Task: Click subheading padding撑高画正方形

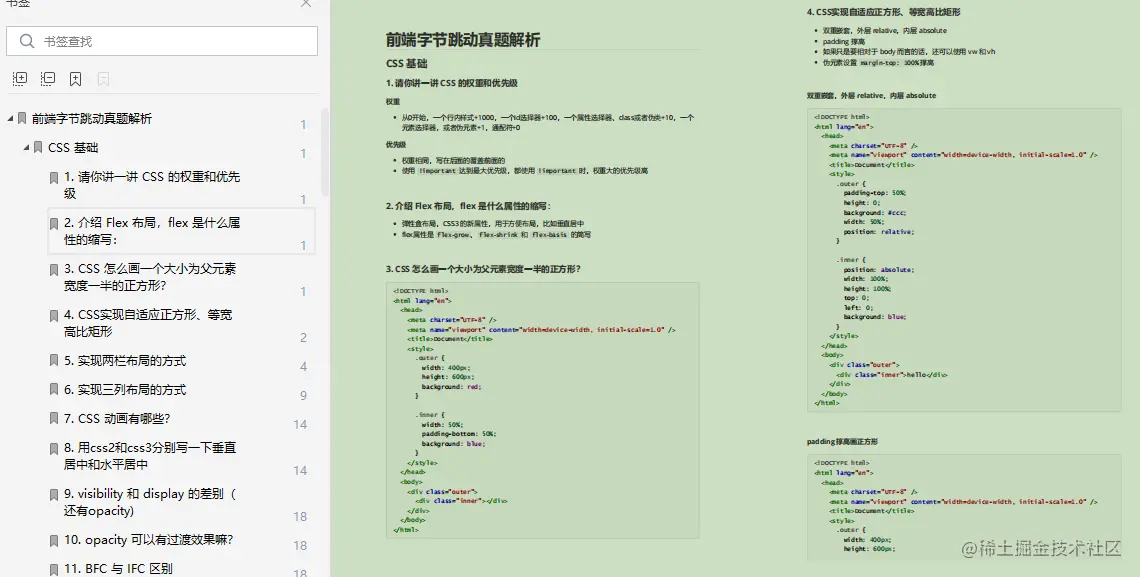Action: (x=842, y=441)
